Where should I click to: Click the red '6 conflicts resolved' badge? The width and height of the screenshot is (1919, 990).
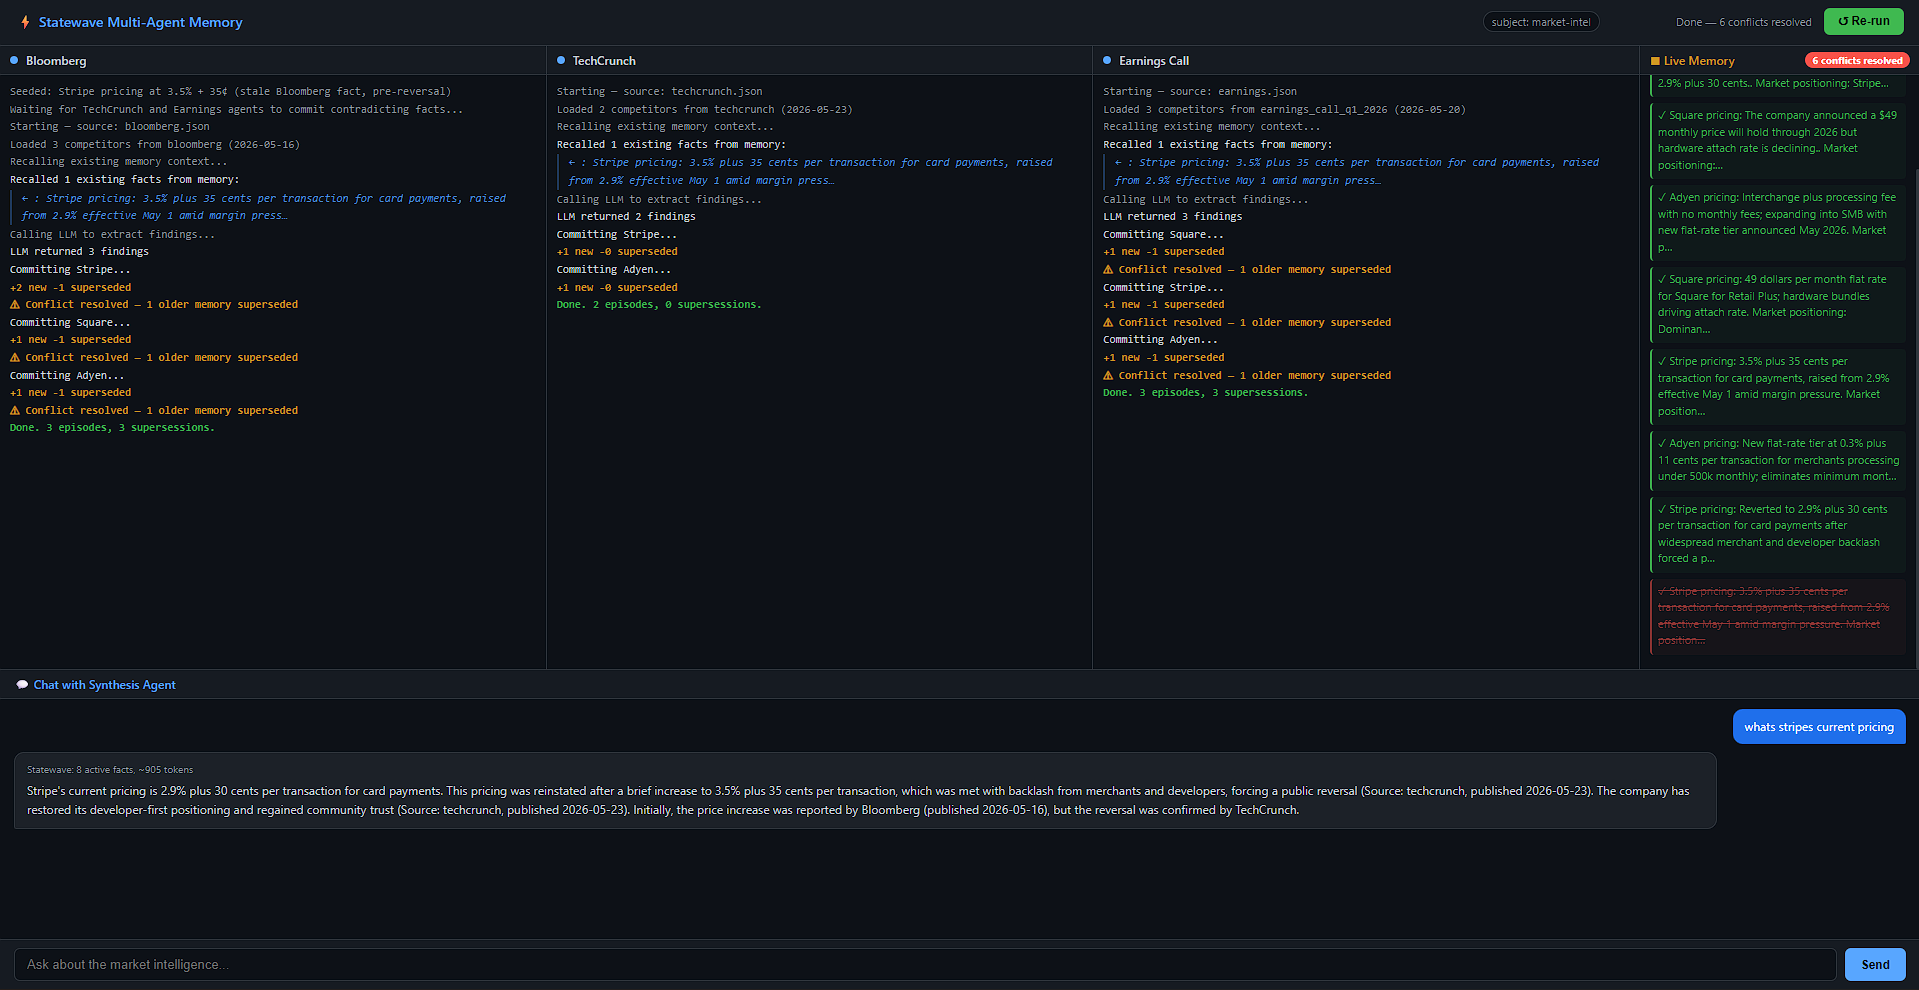tap(1857, 61)
